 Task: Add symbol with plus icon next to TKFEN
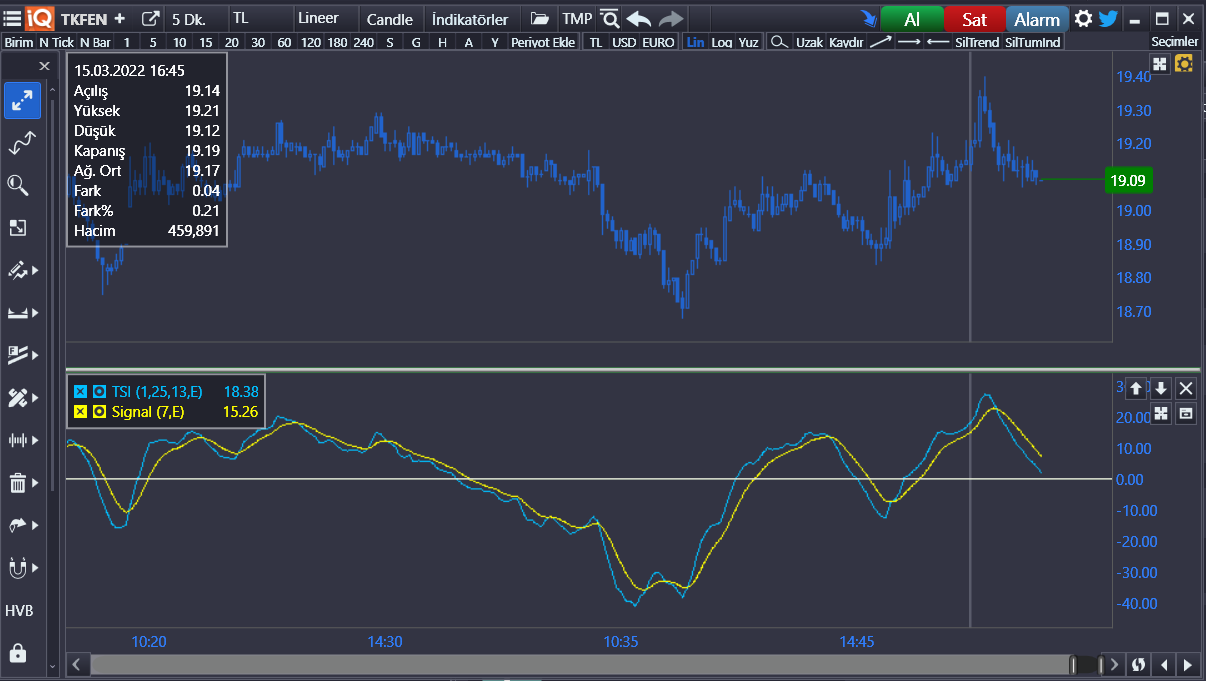click(120, 19)
